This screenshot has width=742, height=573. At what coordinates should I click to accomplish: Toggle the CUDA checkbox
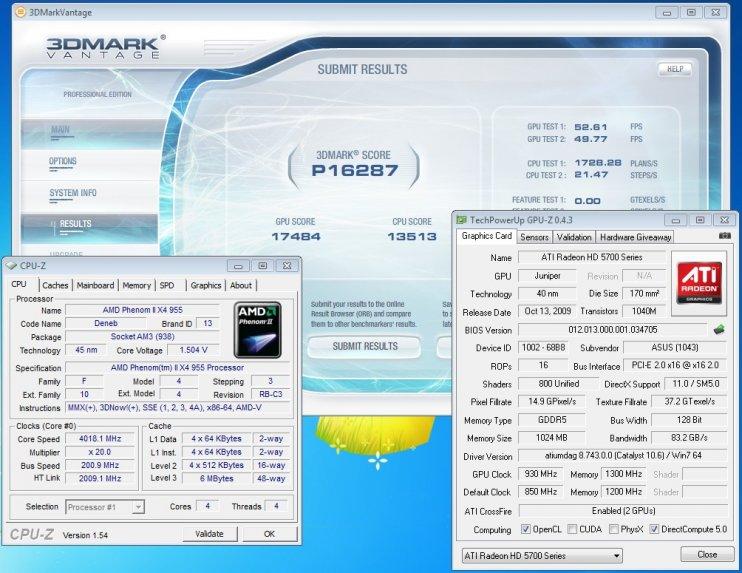click(x=572, y=529)
